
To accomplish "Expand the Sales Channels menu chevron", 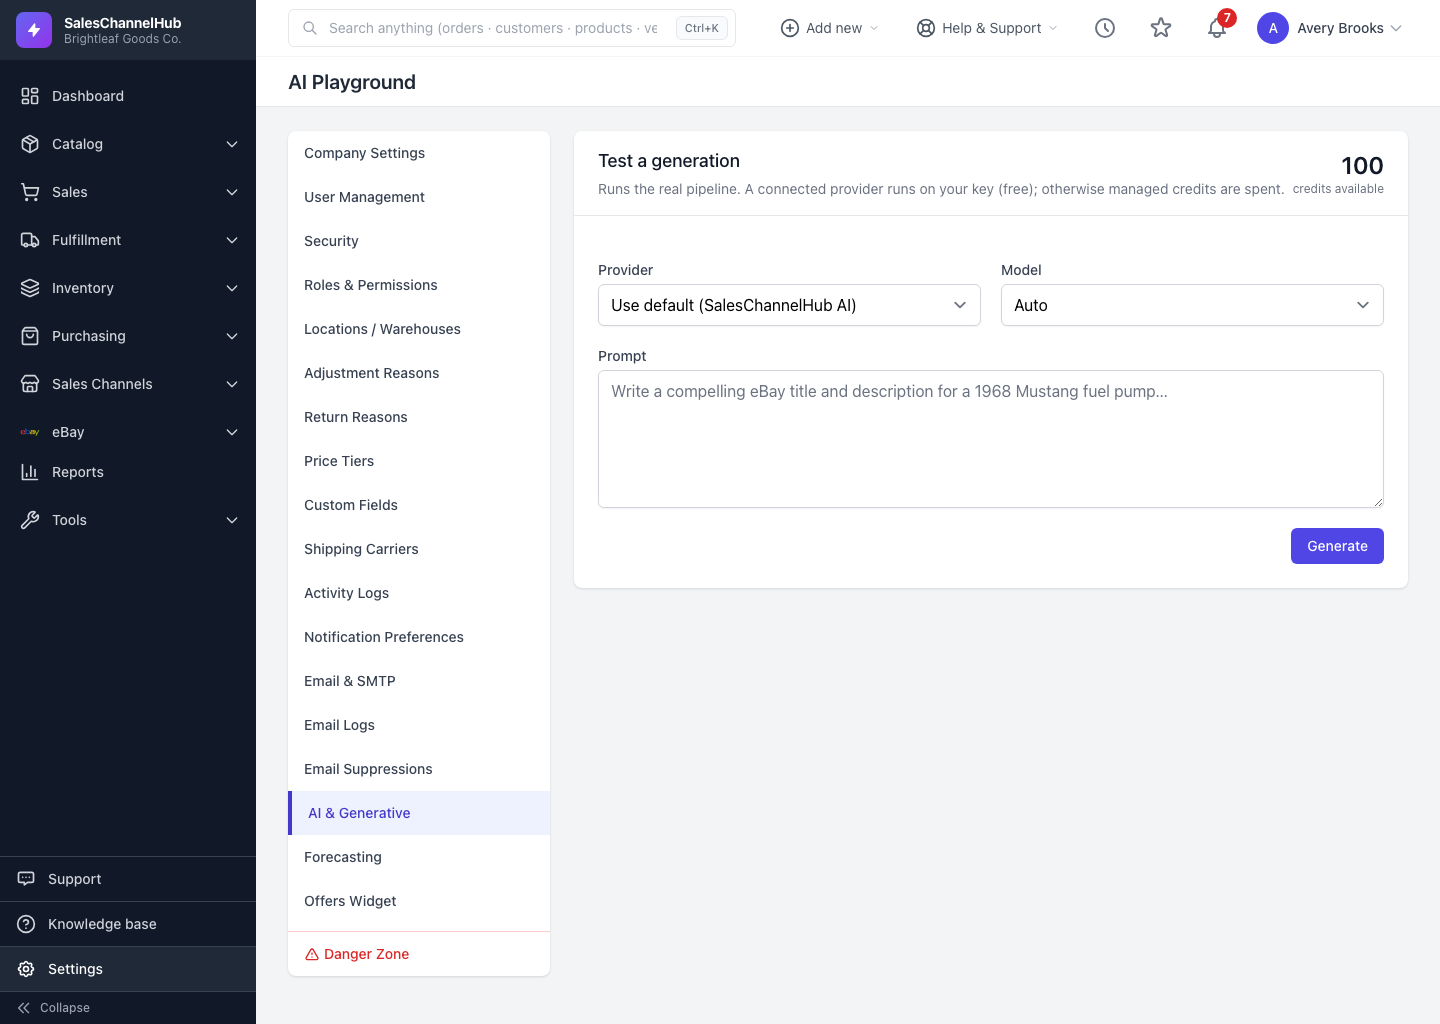I will [232, 384].
